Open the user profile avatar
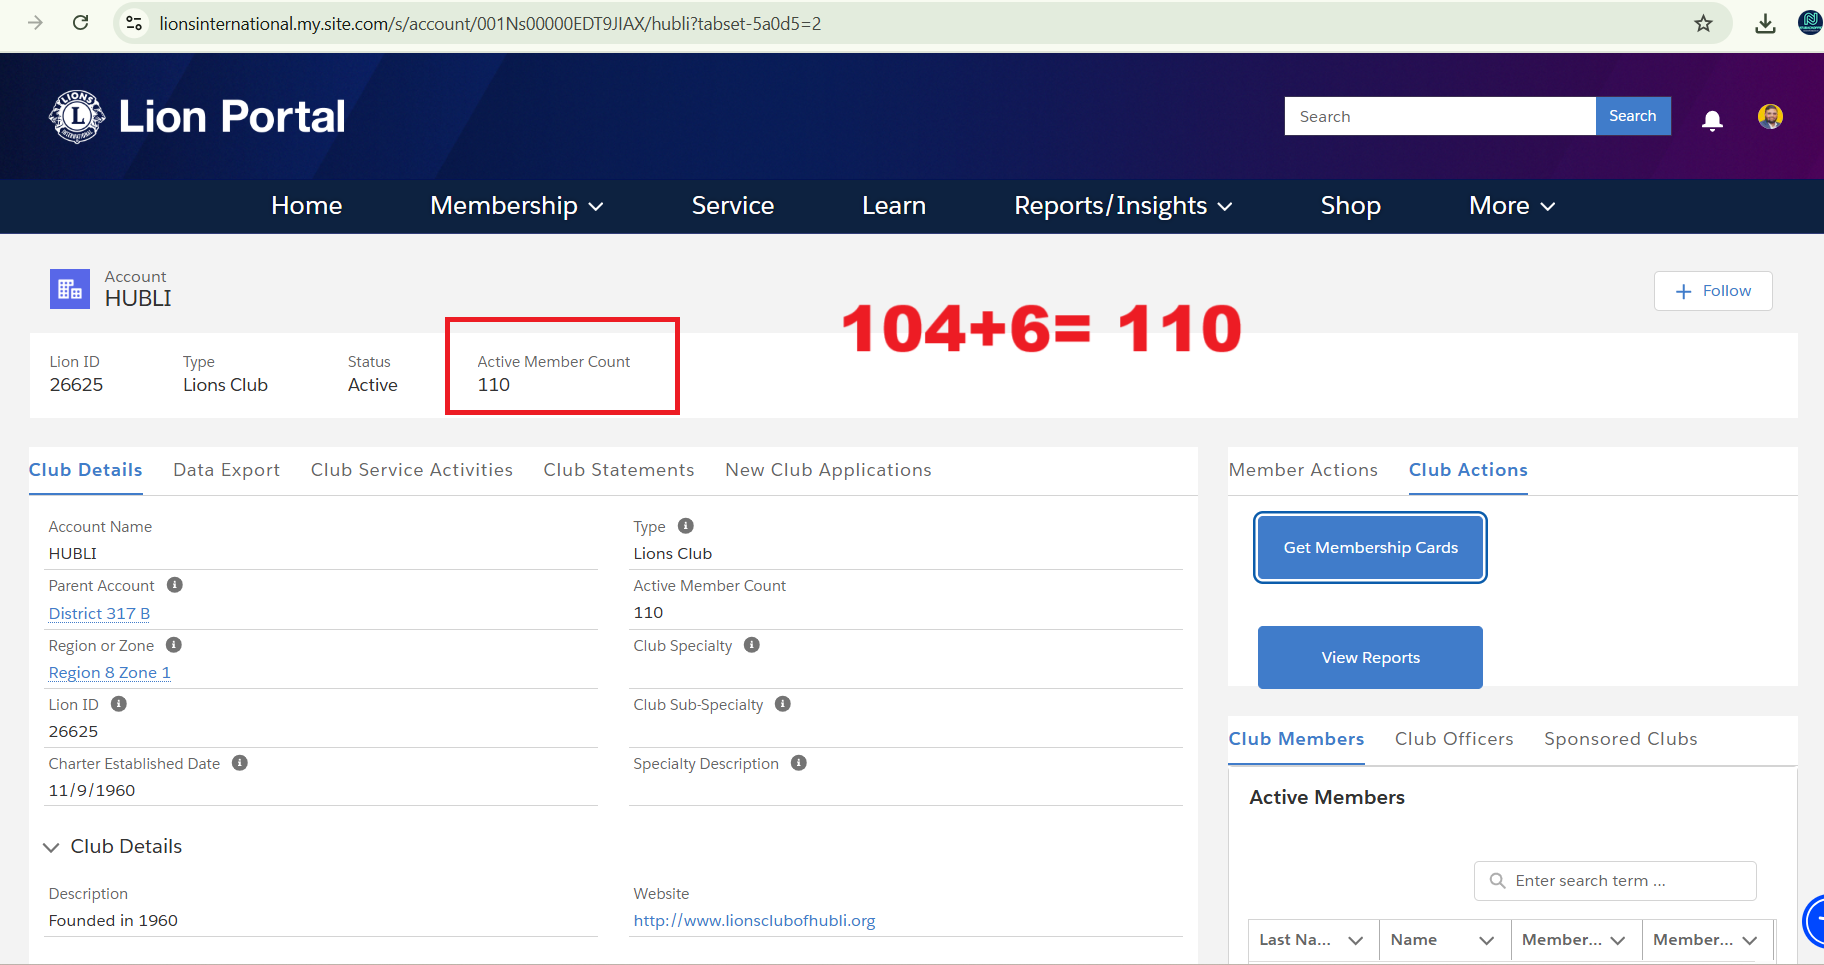1824x965 pixels. point(1770,117)
